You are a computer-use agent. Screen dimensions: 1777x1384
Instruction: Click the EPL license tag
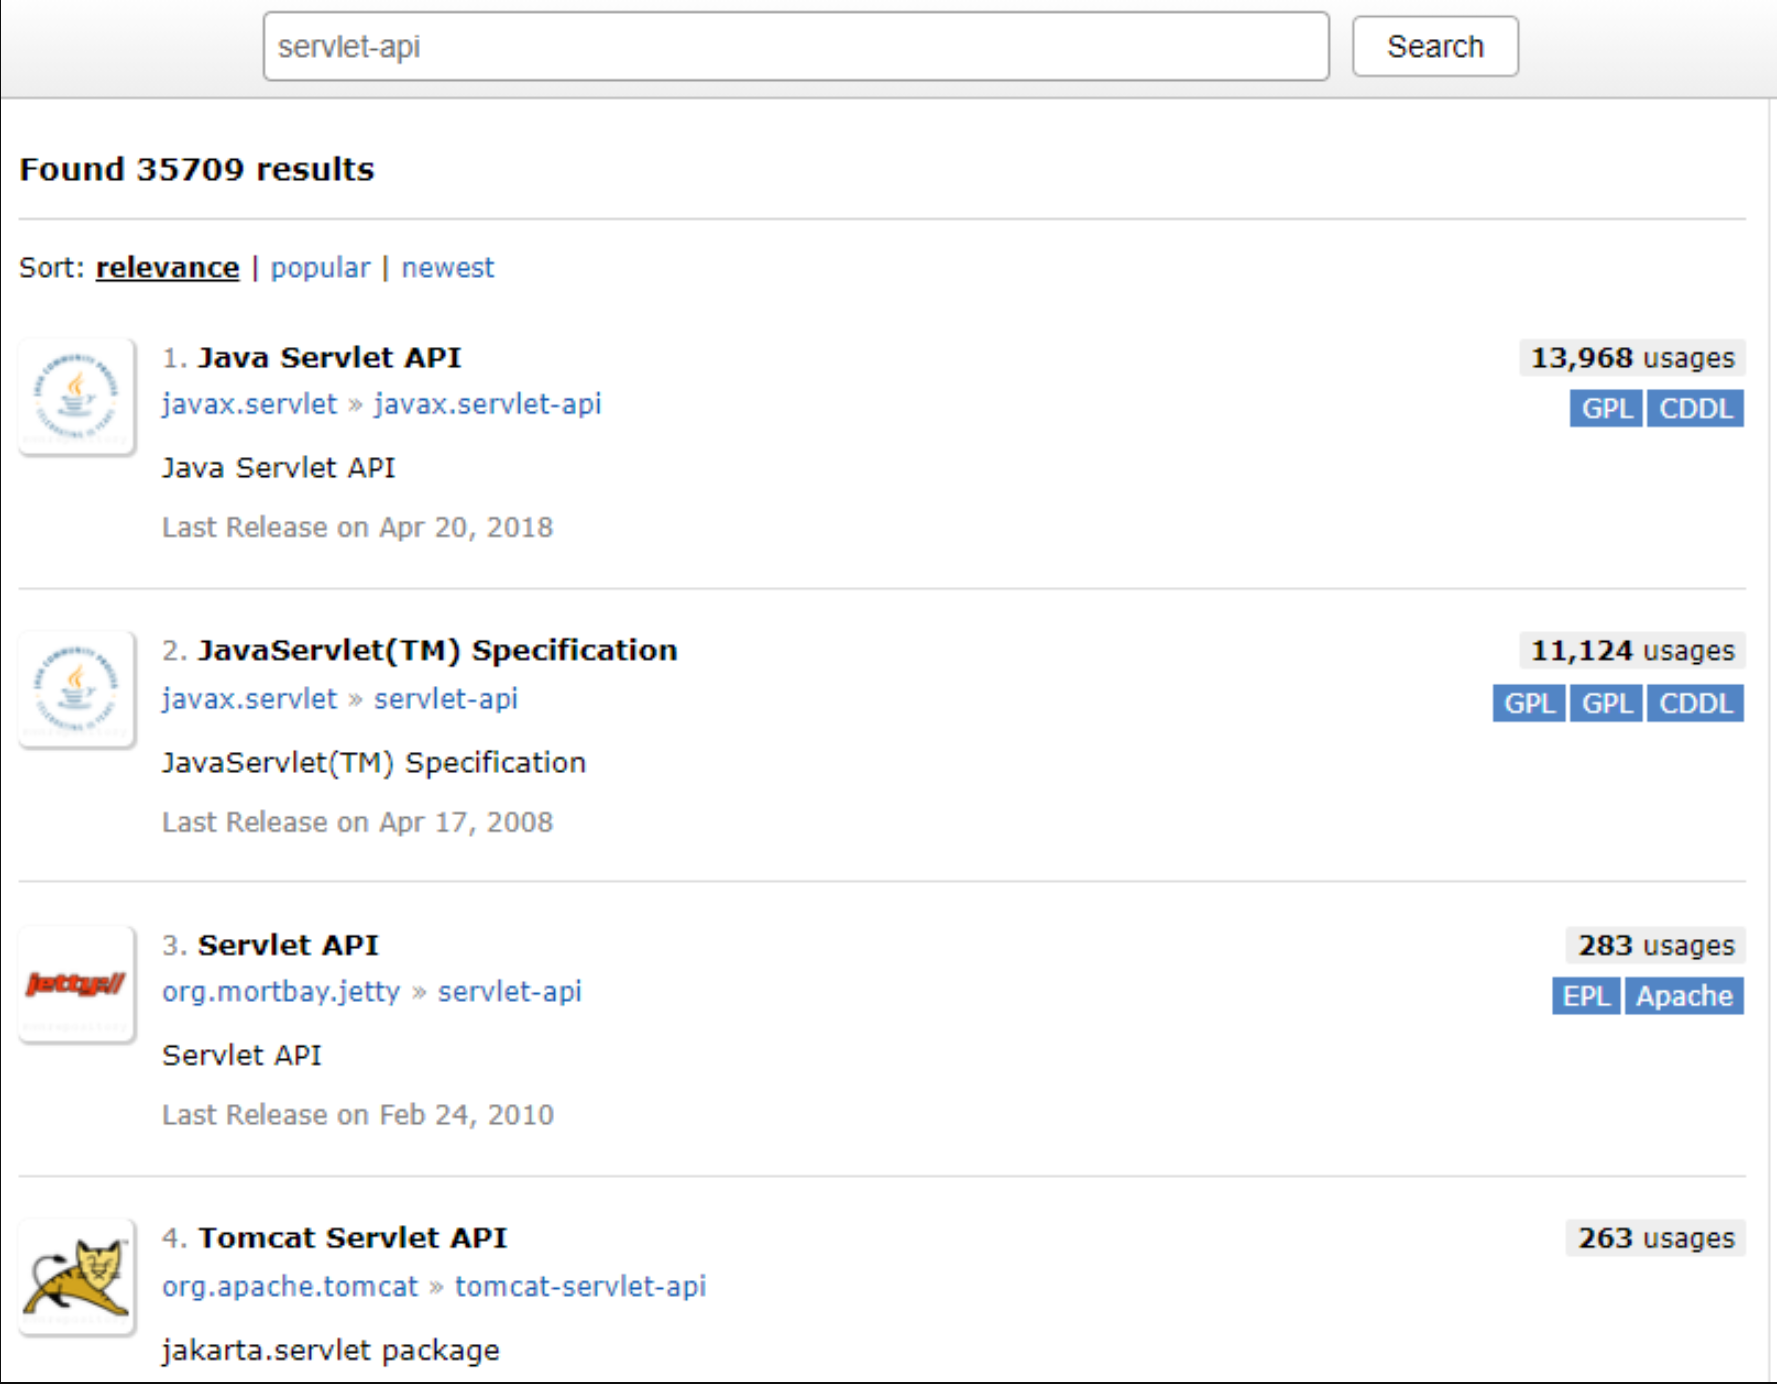click(1586, 996)
